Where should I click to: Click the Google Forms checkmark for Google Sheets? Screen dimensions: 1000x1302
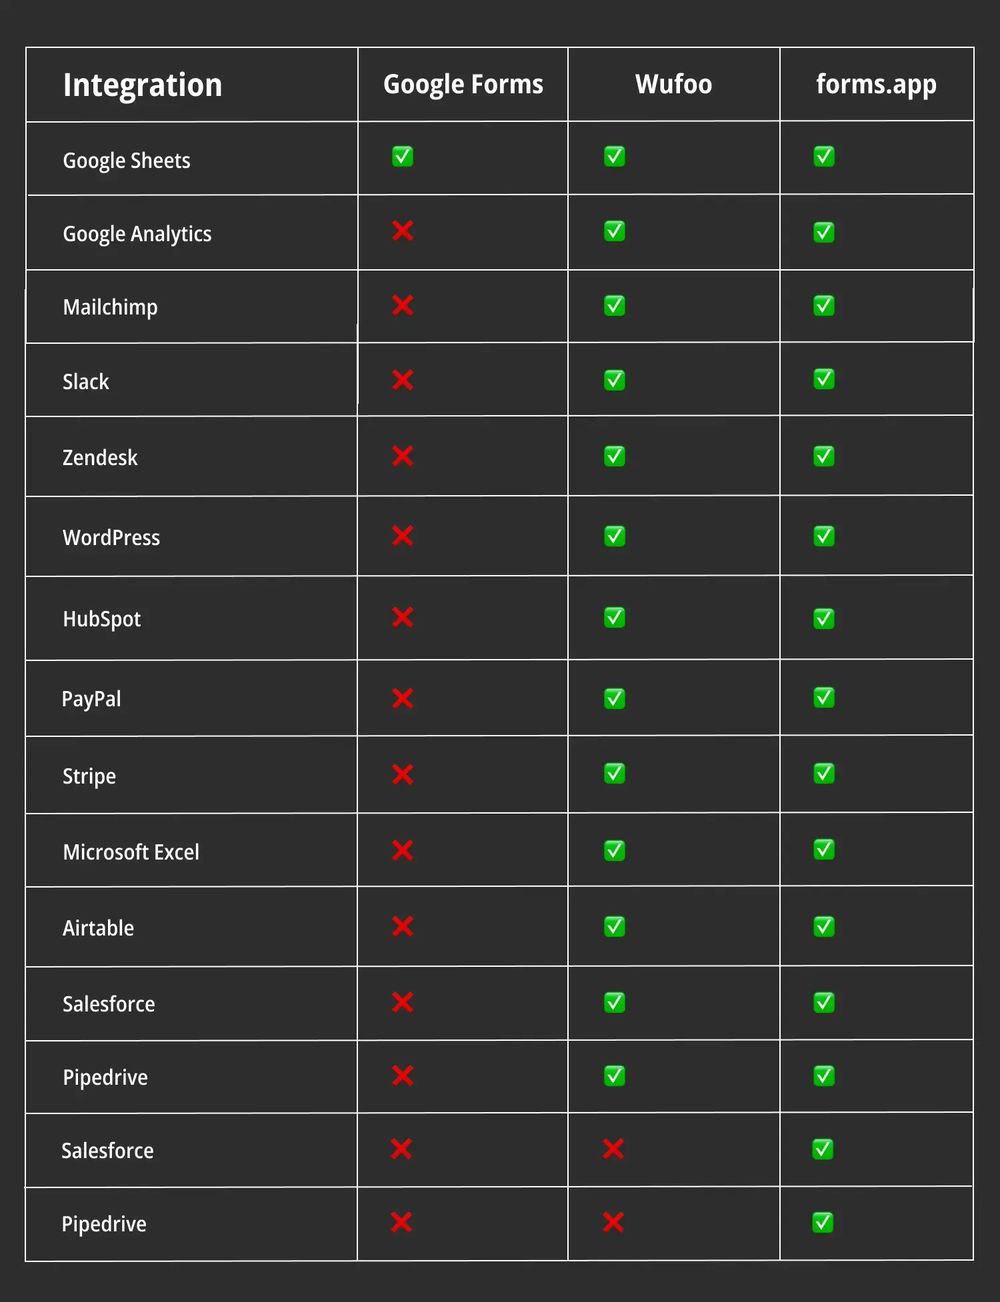pos(402,157)
